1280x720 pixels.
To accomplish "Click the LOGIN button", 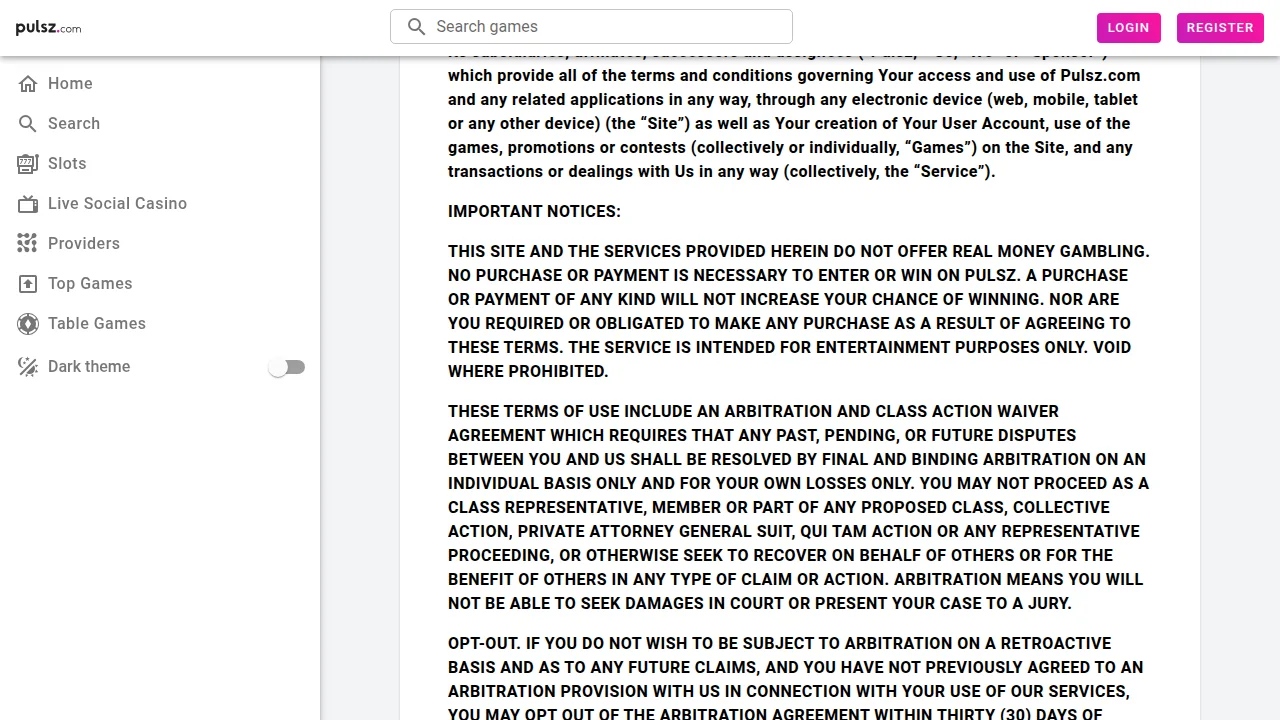I will click(x=1128, y=28).
